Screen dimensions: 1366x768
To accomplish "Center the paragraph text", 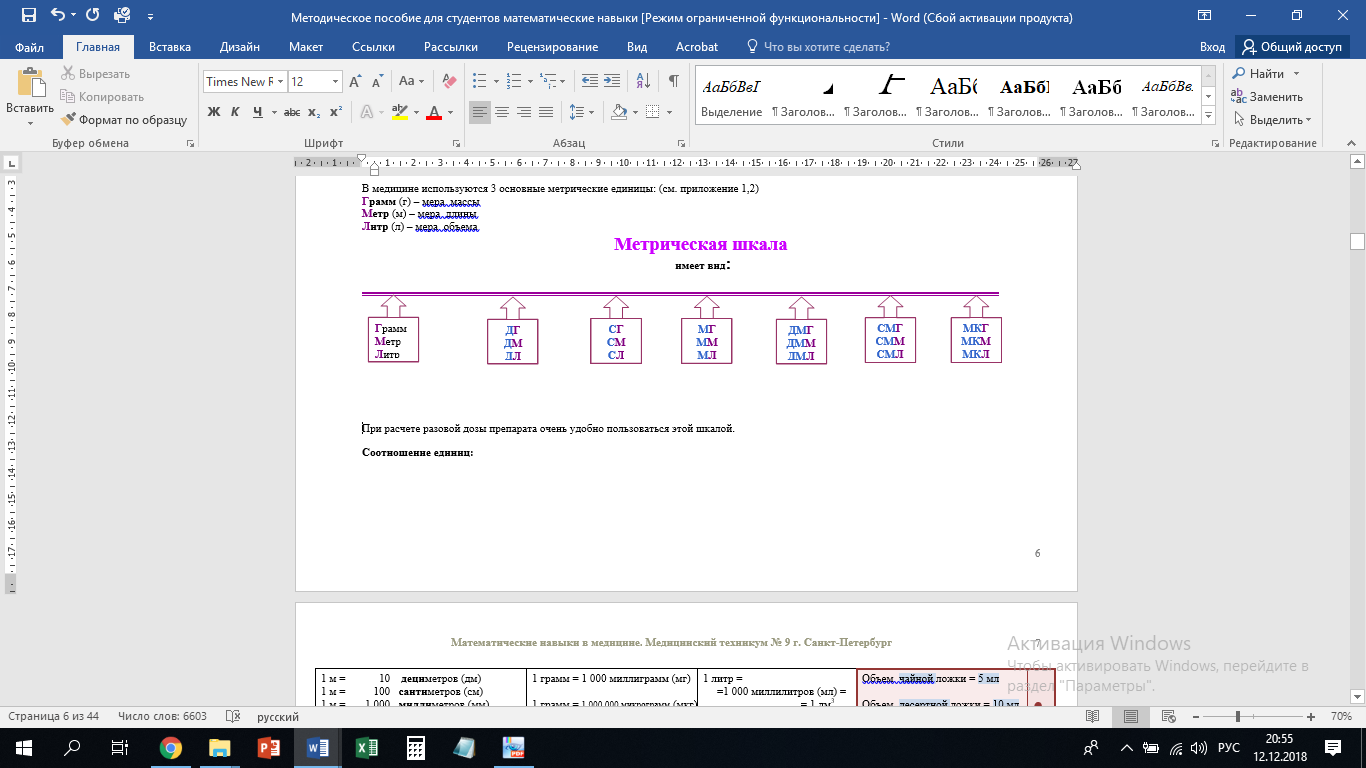I will (502, 112).
